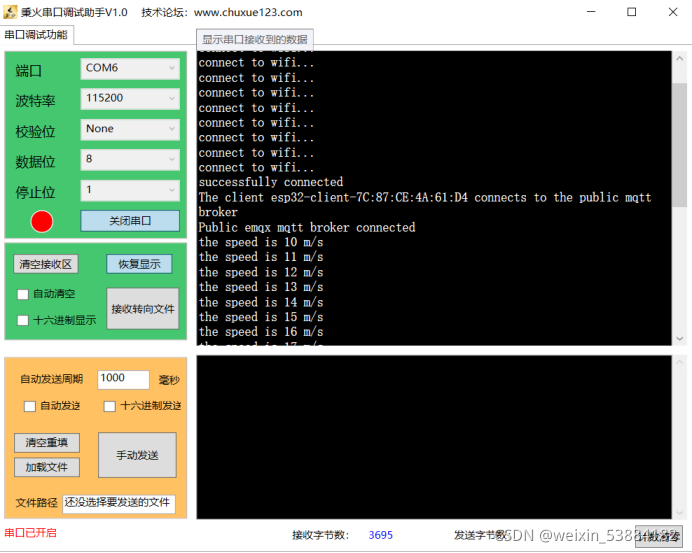Minimize the serial debug window
The image size is (692, 553).
click(x=591, y=12)
